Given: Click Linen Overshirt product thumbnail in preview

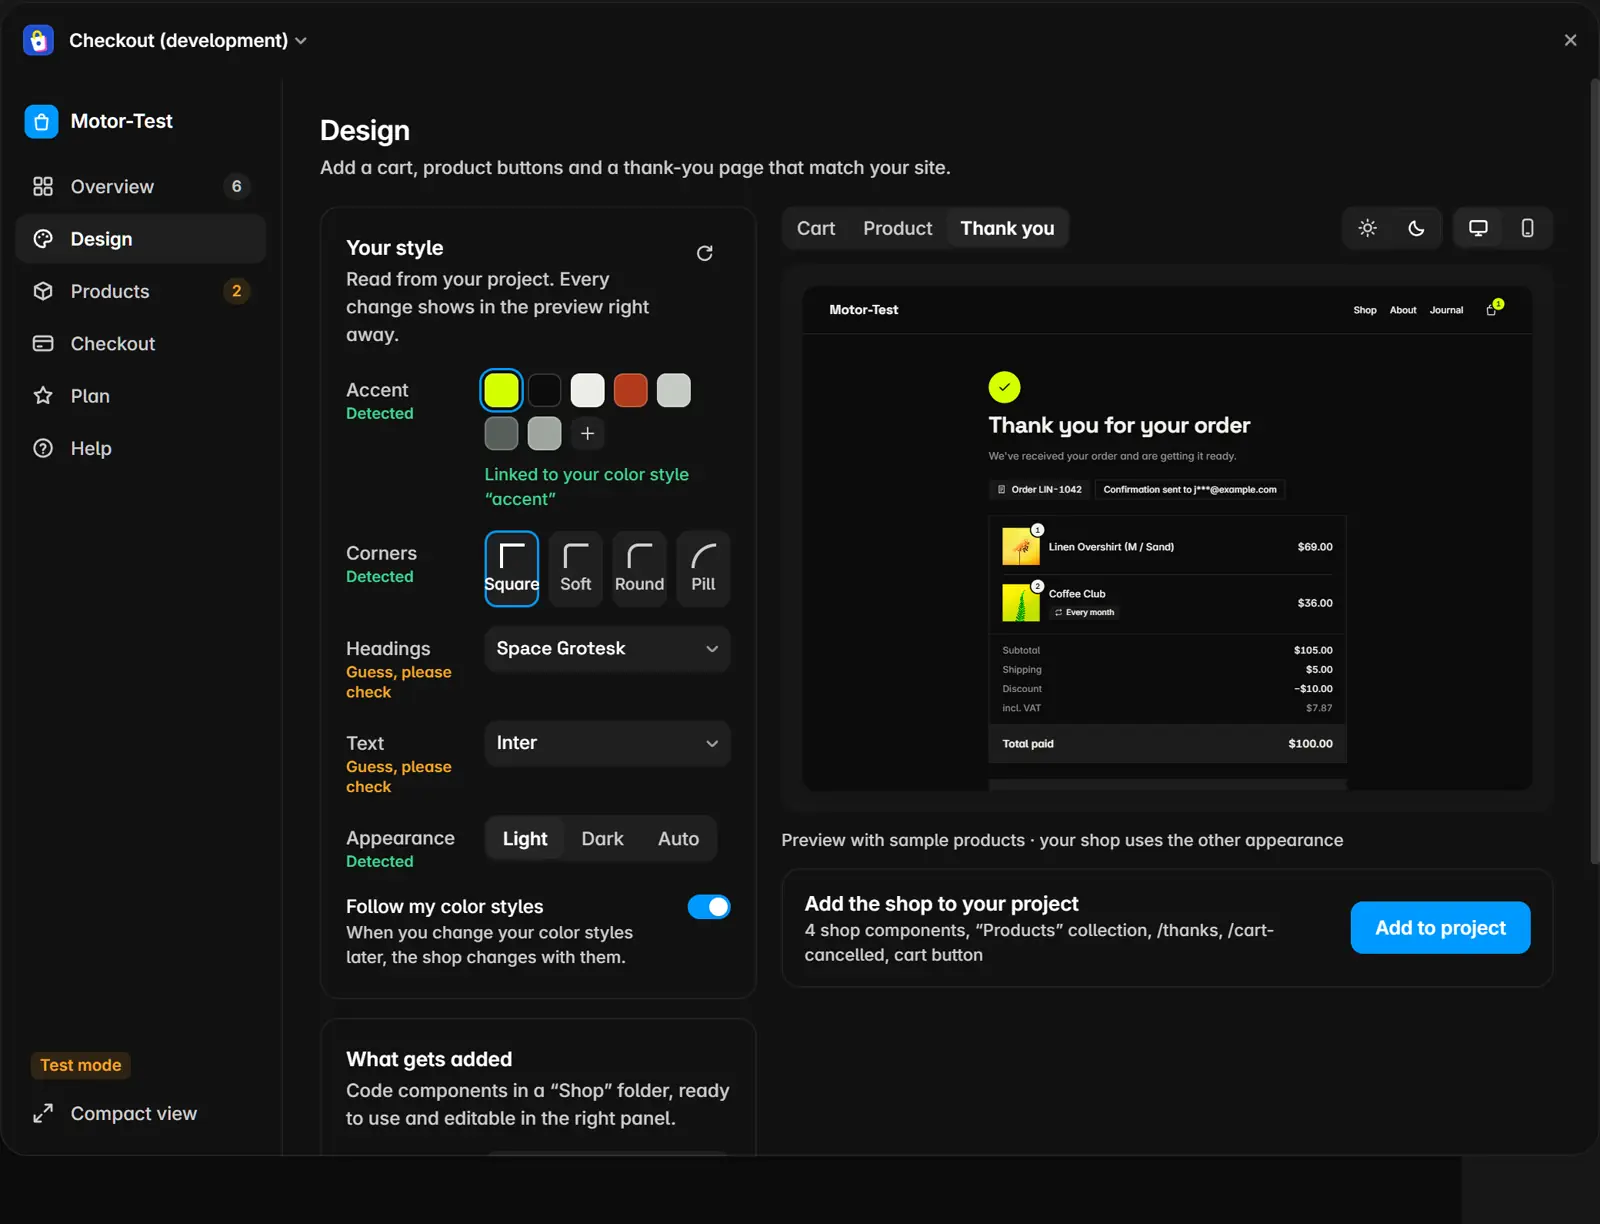Looking at the screenshot, I should point(1021,547).
